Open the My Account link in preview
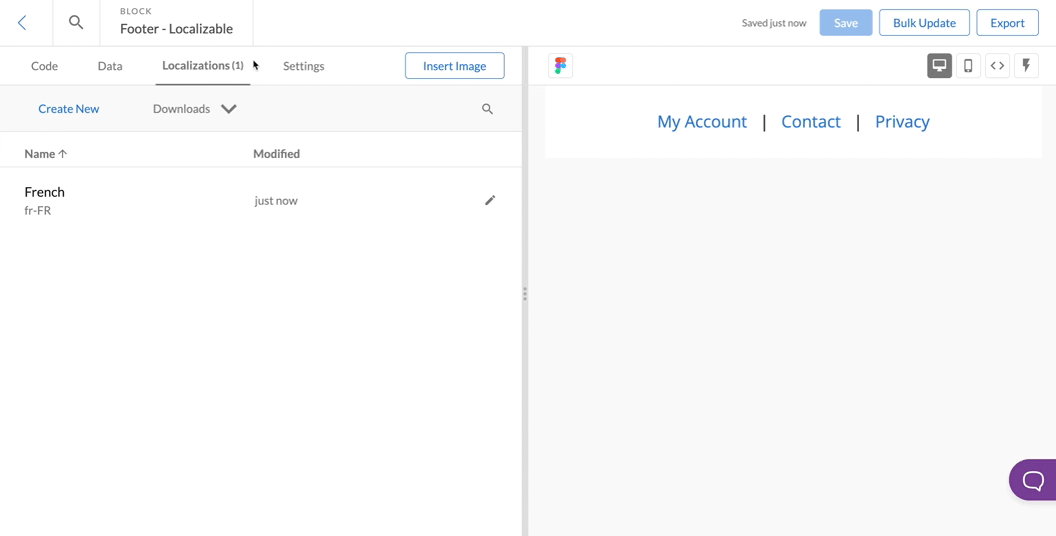Image resolution: width=1056 pixels, height=536 pixels. point(702,121)
